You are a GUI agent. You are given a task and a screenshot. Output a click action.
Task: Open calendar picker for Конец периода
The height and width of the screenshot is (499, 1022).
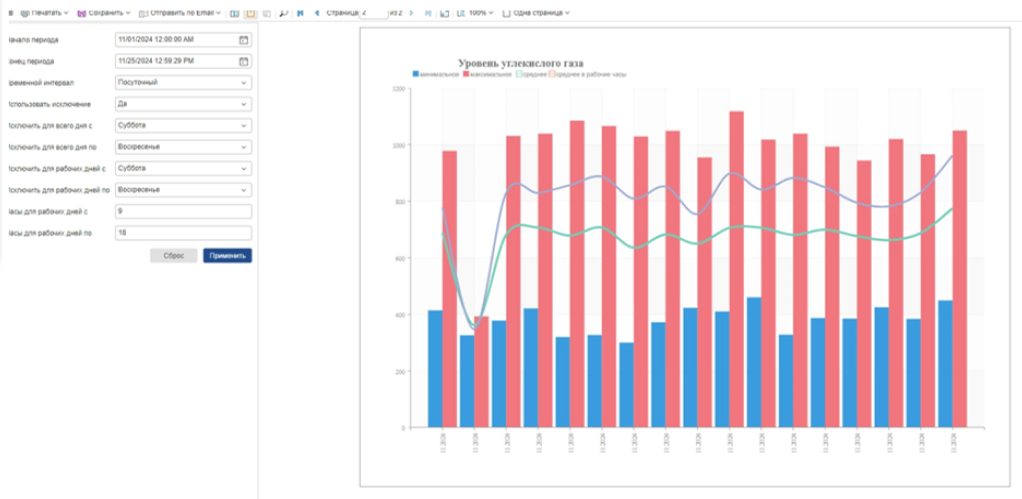(x=244, y=61)
